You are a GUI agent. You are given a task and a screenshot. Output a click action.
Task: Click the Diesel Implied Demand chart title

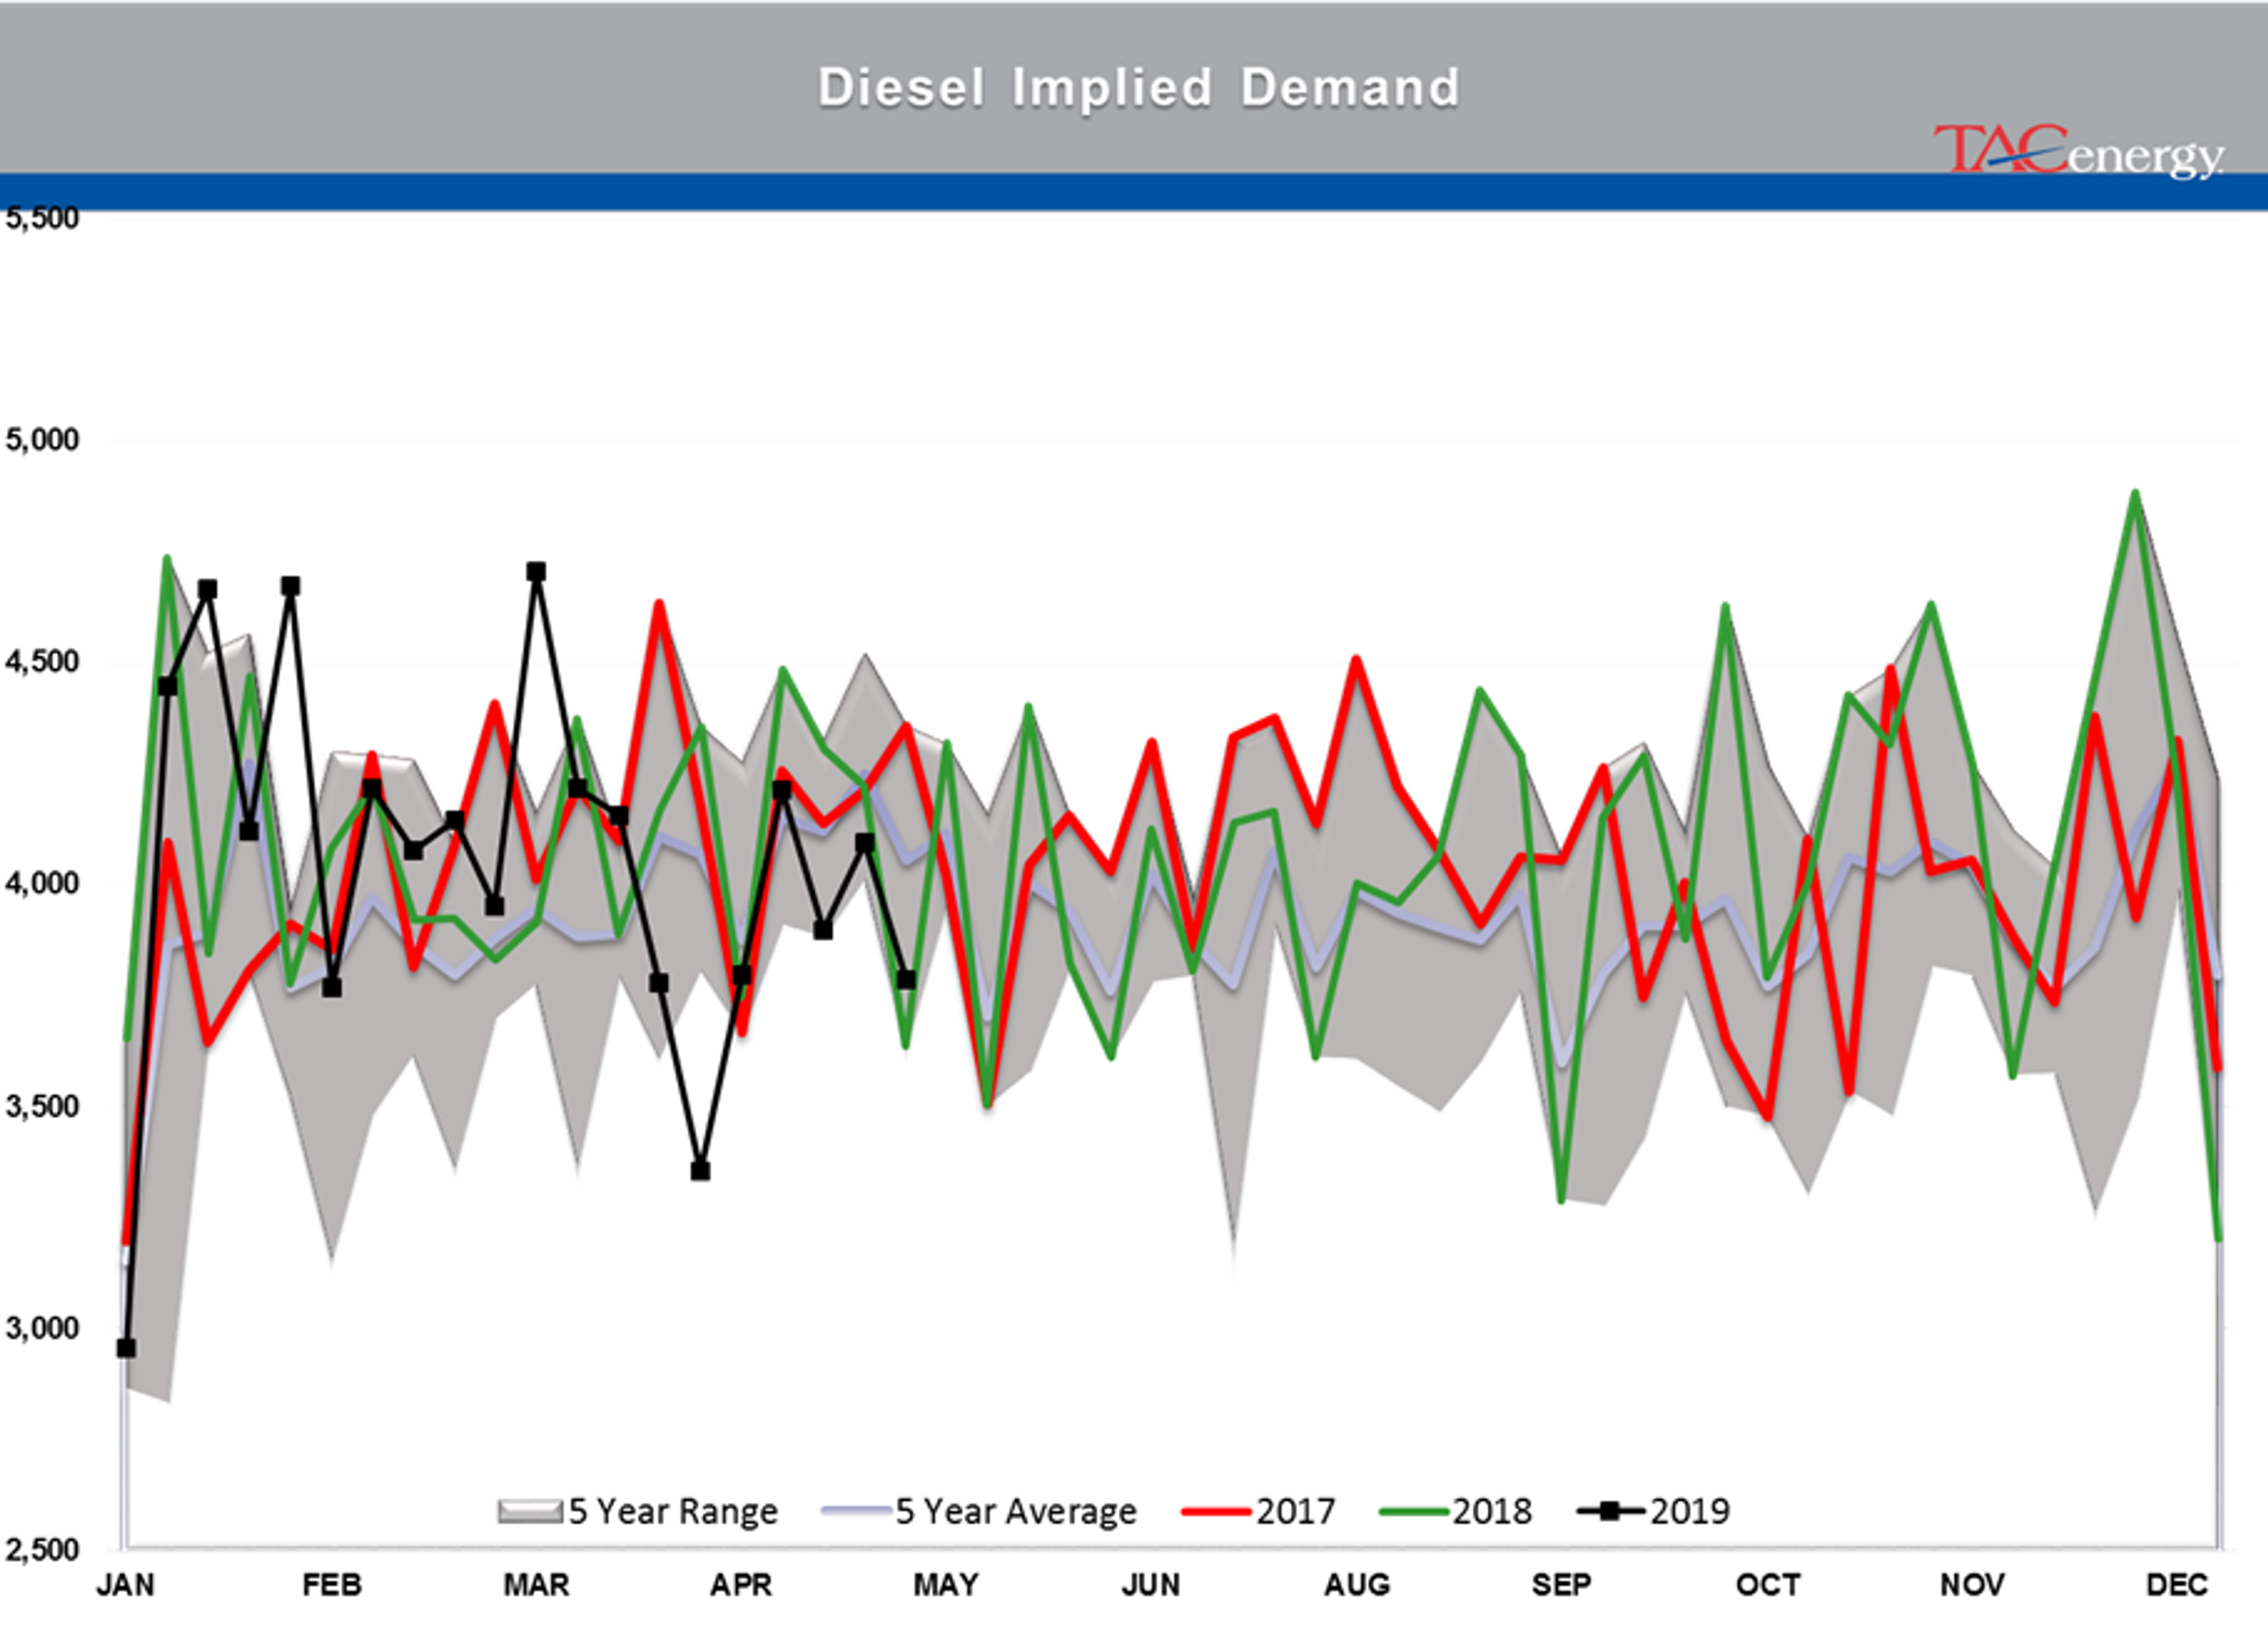(x=1139, y=88)
